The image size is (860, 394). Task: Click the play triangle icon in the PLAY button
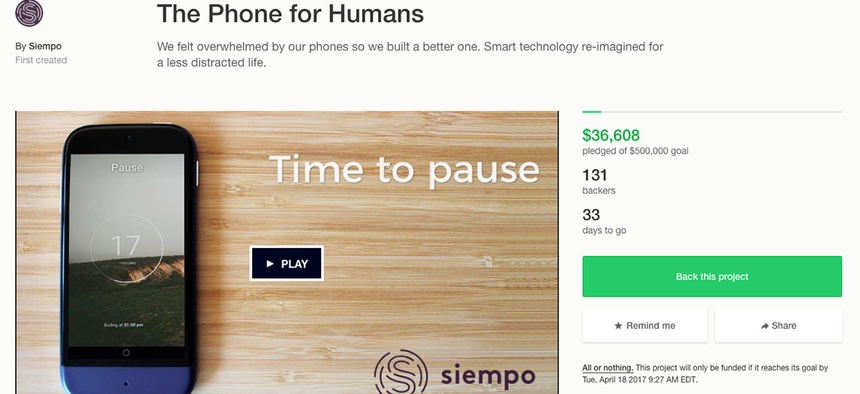270,263
